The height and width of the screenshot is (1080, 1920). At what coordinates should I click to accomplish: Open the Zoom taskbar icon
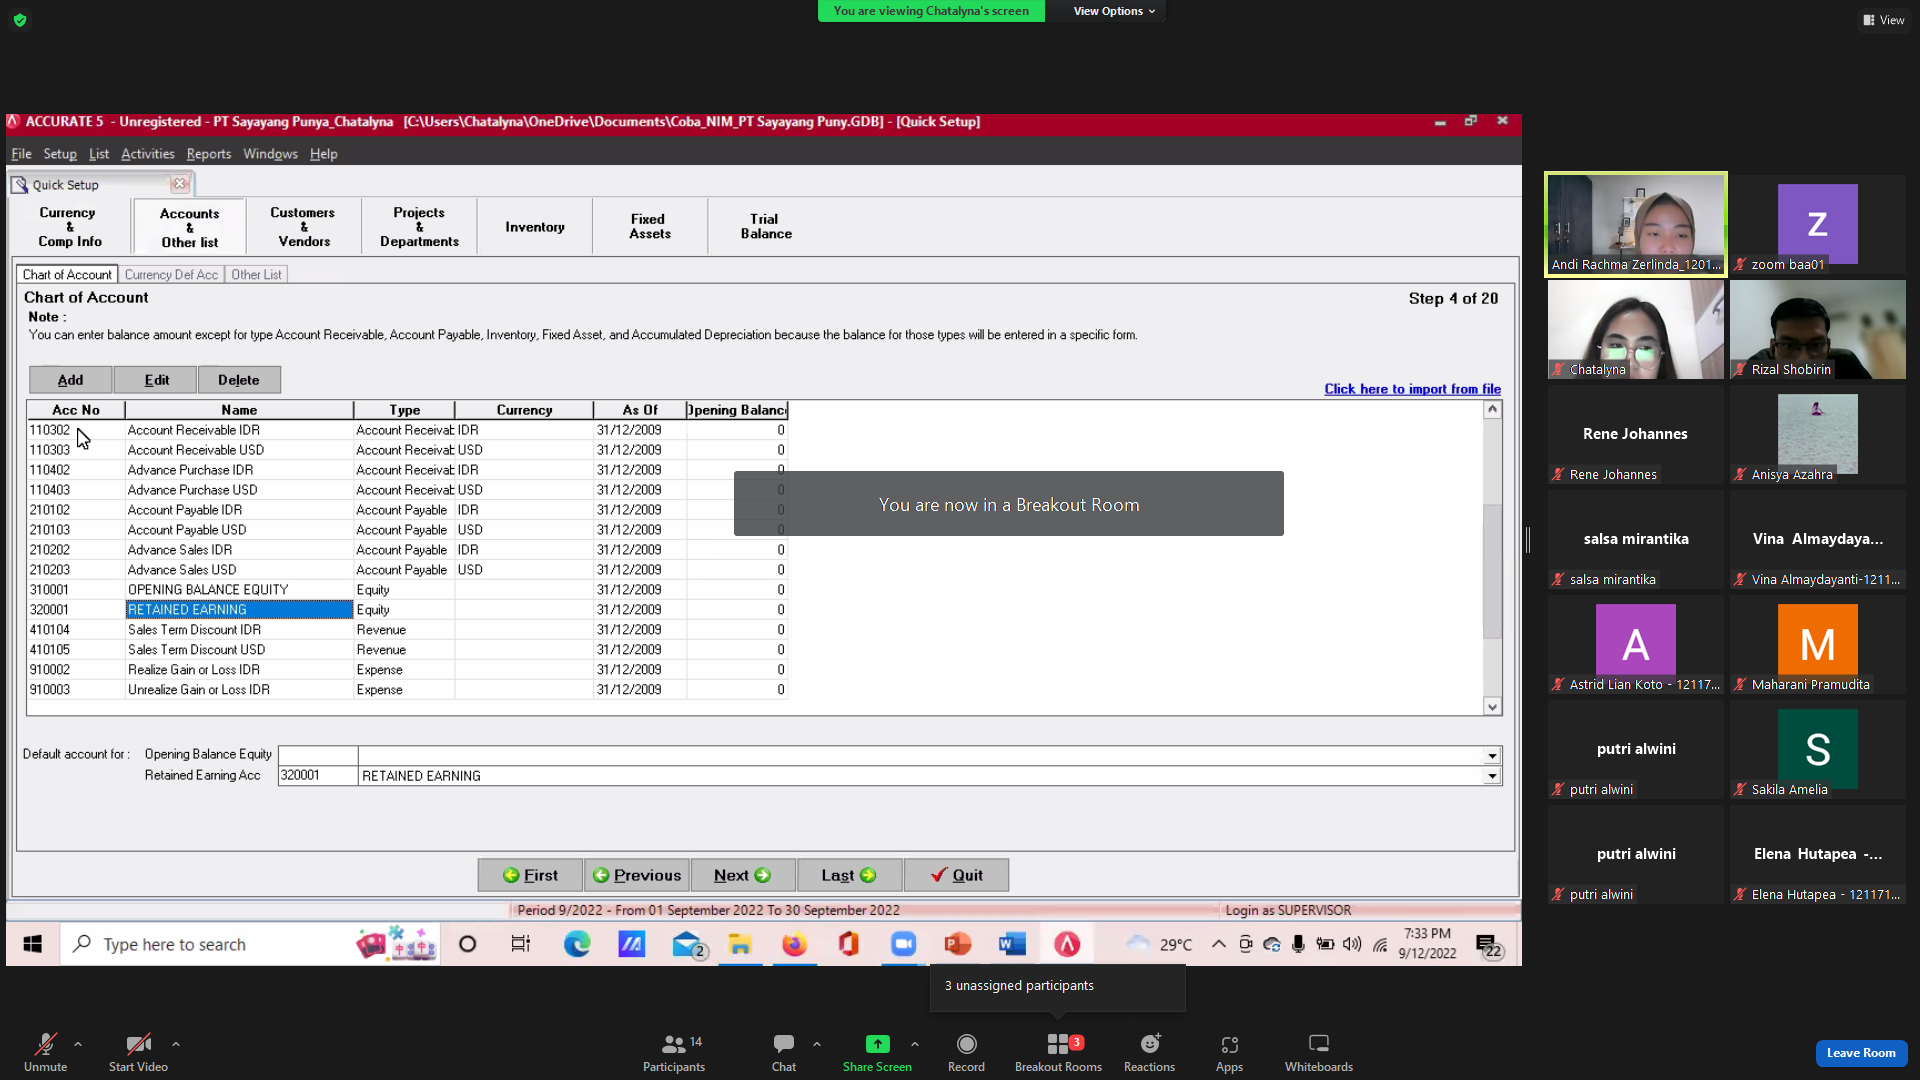click(x=903, y=944)
